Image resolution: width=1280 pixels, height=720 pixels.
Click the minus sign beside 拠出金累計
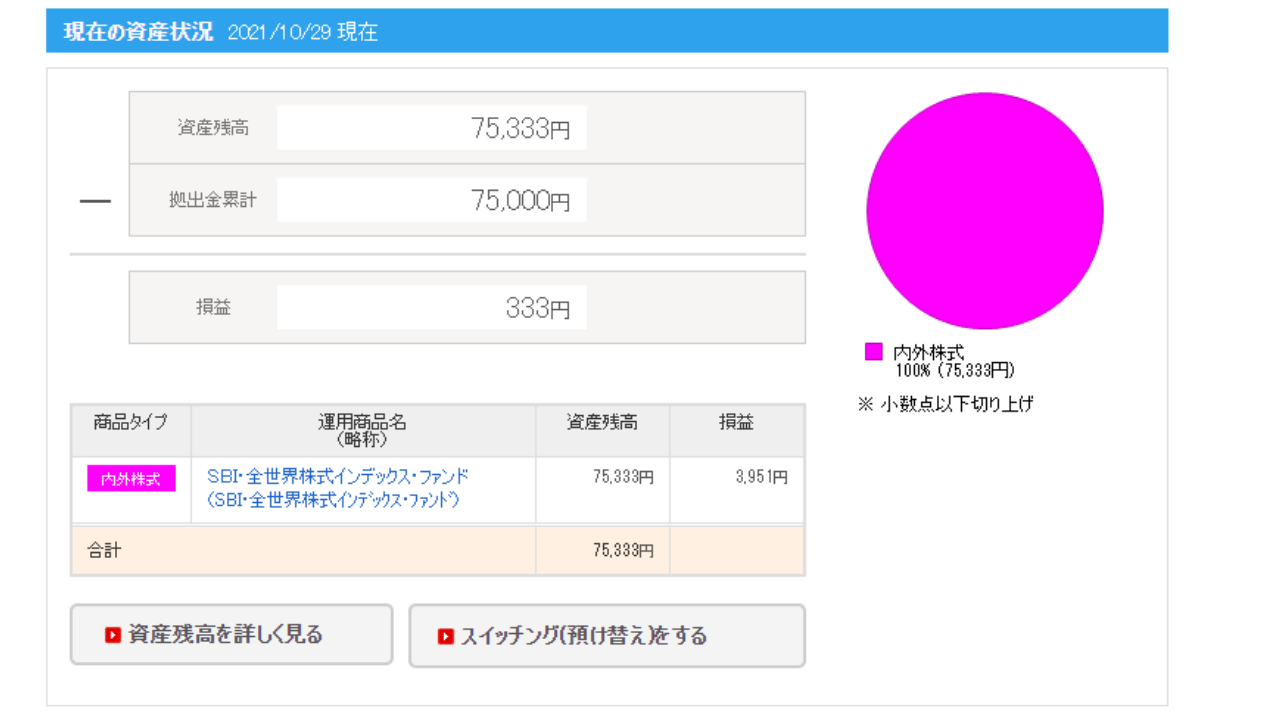[x=95, y=201]
